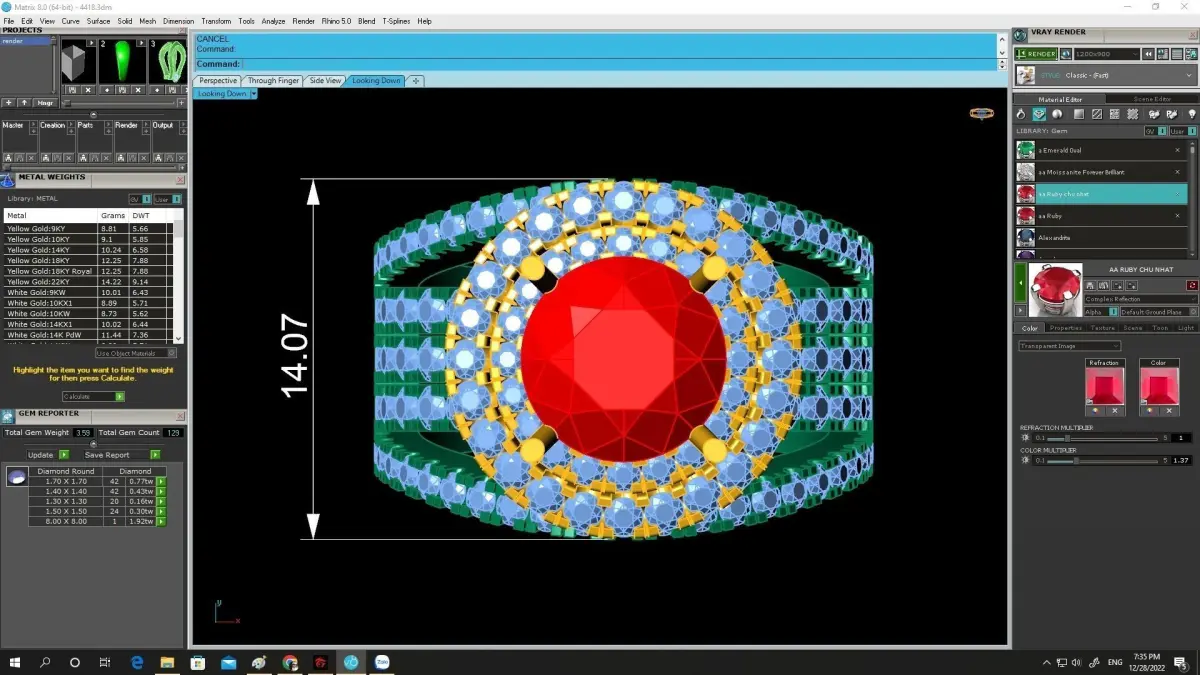This screenshot has width=1200, height=675.
Task: Open the Looking Down viewport dropdown arrow
Action: click(254, 94)
